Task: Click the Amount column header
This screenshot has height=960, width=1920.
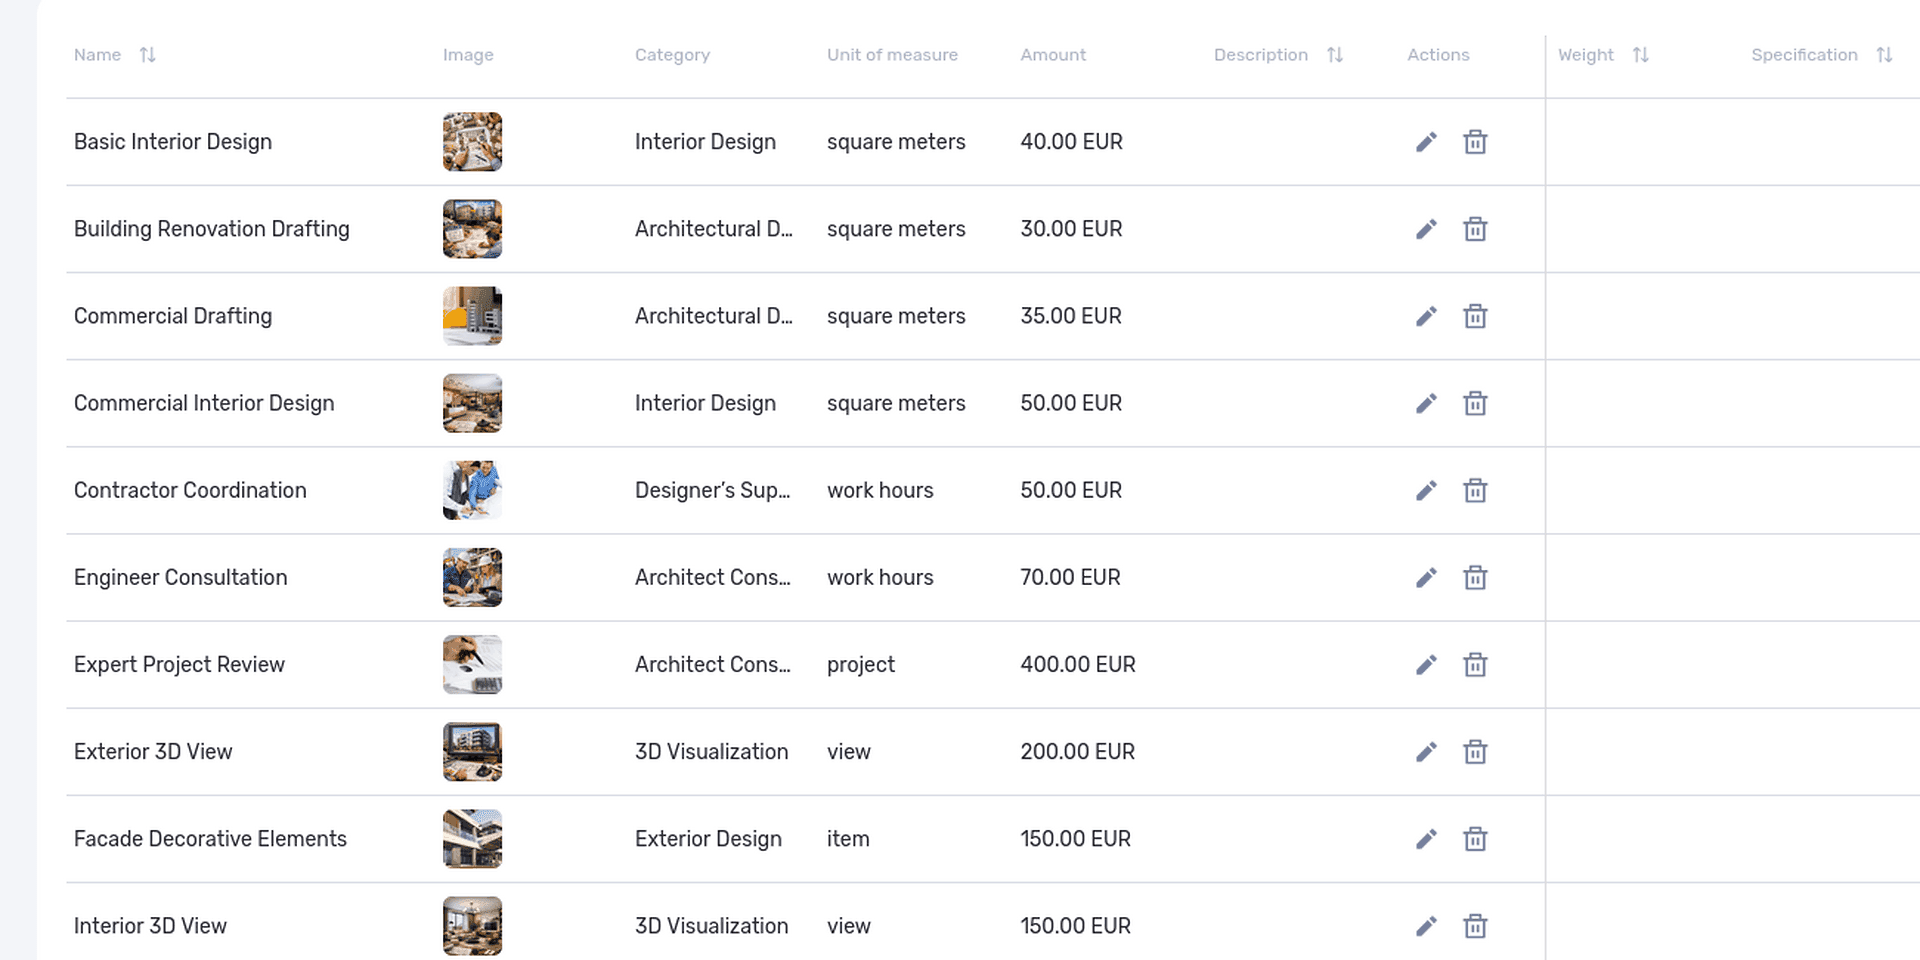Action: pos(1053,55)
